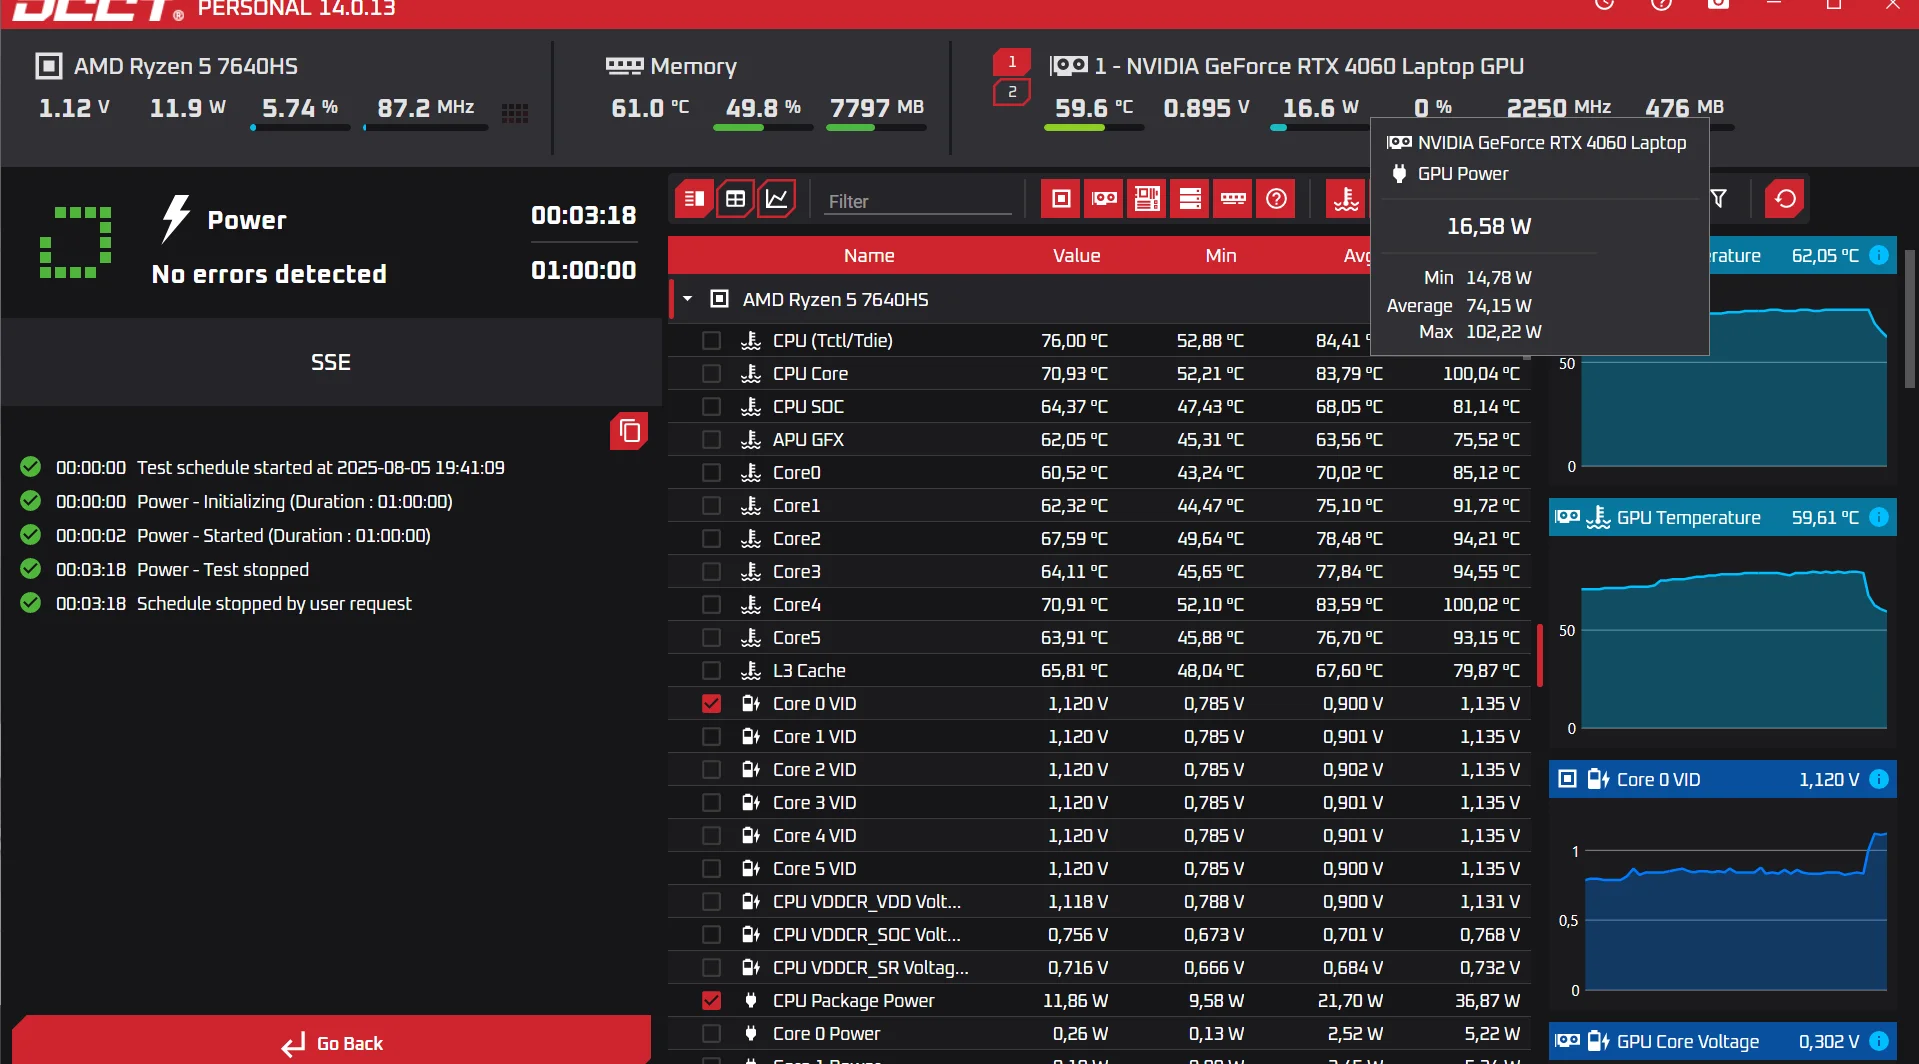This screenshot has height=1064, width=1919.
Task: Switch to graph-only sensor view
Action: point(776,199)
